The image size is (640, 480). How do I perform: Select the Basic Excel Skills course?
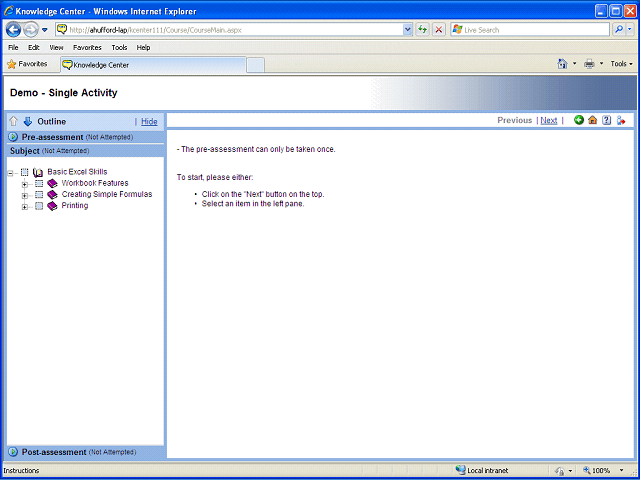click(77, 172)
